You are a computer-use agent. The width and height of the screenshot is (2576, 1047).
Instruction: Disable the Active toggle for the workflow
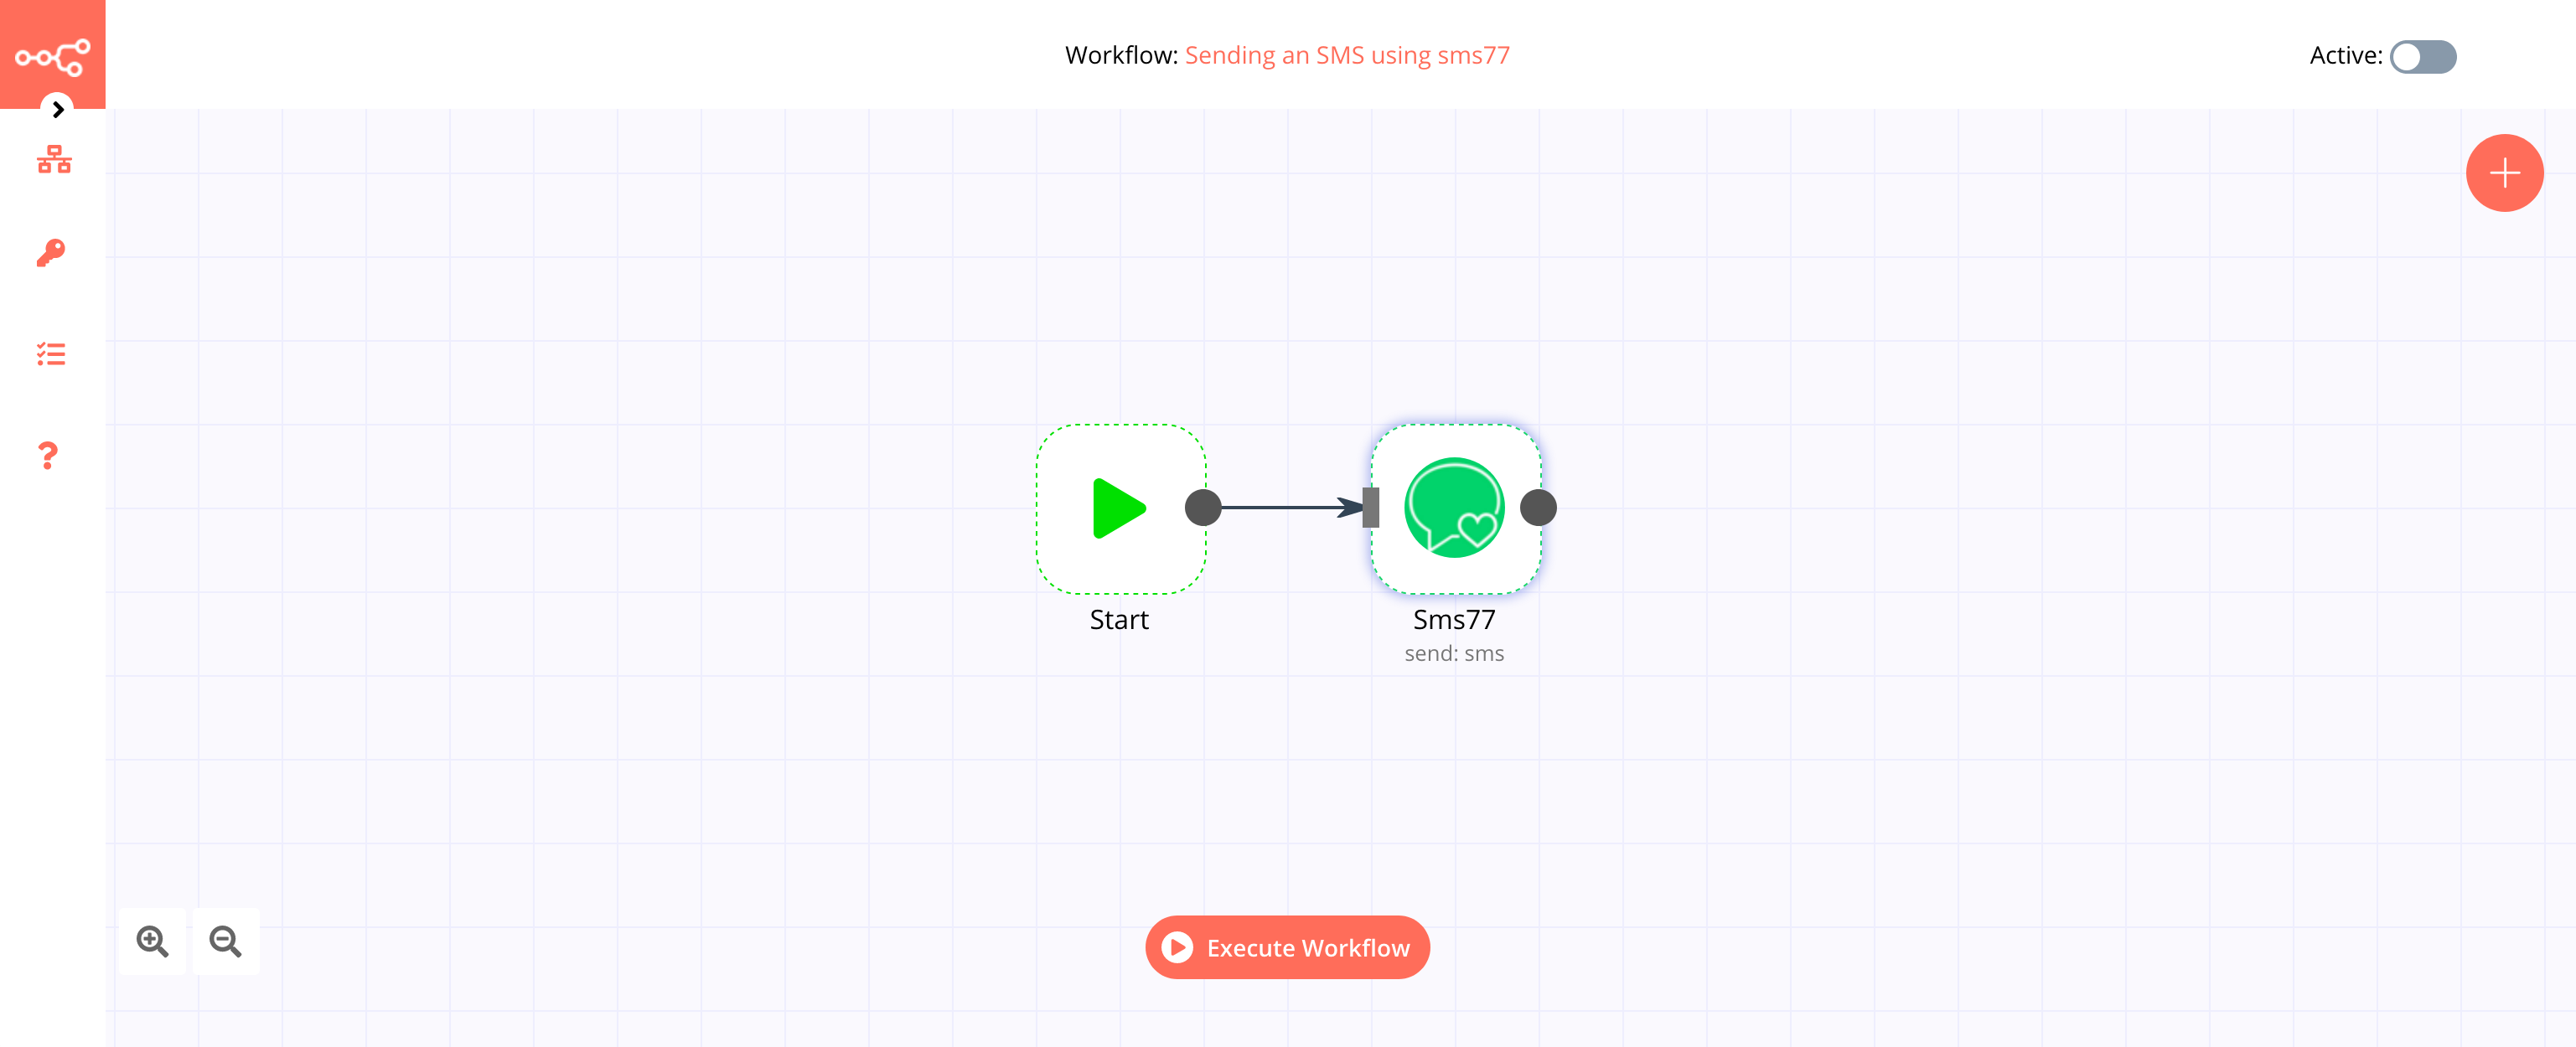(2423, 54)
